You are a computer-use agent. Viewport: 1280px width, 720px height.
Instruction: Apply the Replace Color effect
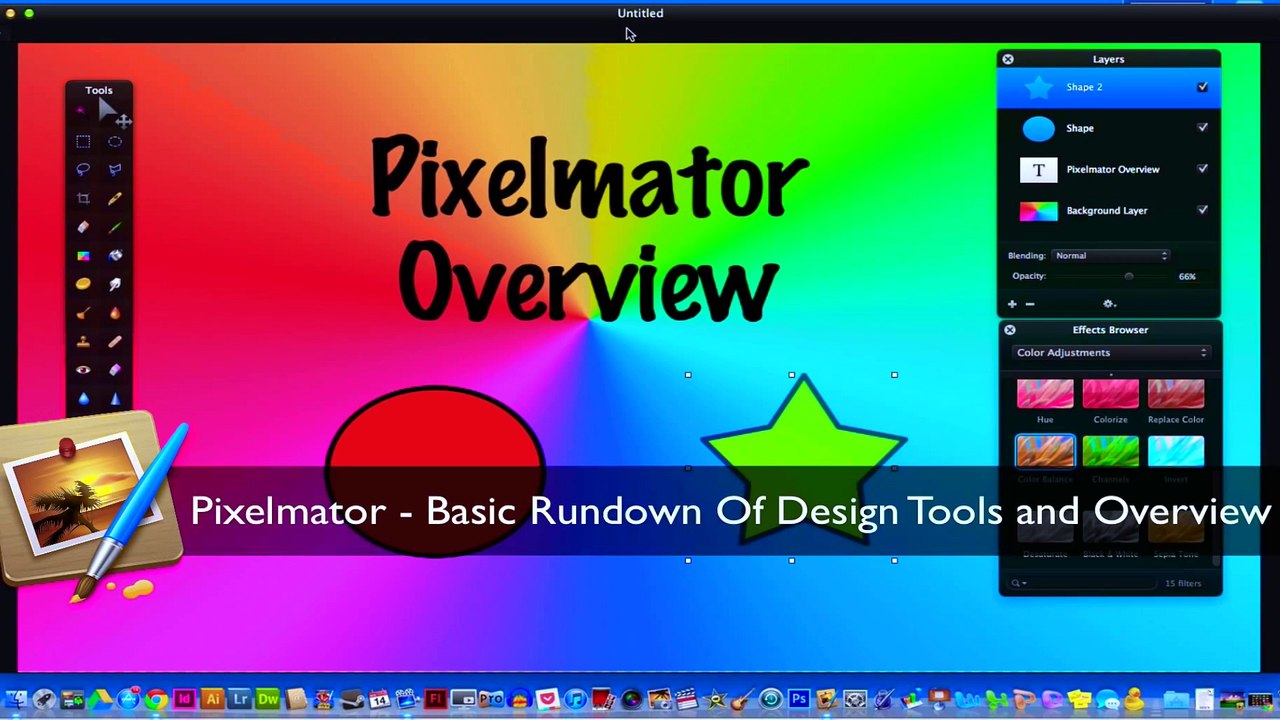pos(1176,394)
